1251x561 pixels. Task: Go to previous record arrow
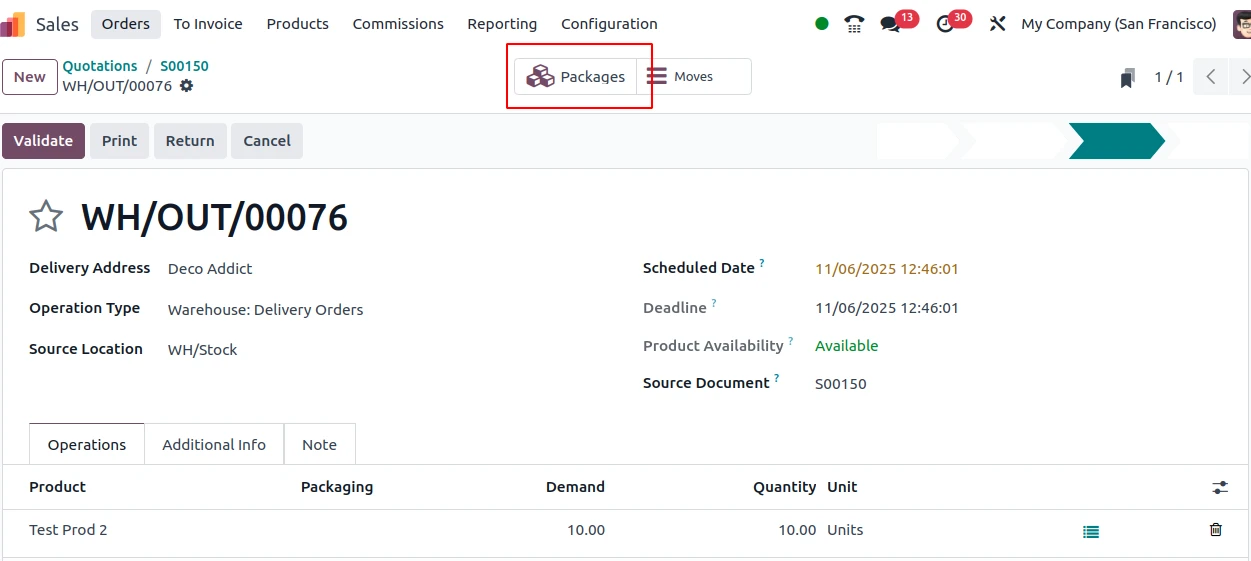1210,77
